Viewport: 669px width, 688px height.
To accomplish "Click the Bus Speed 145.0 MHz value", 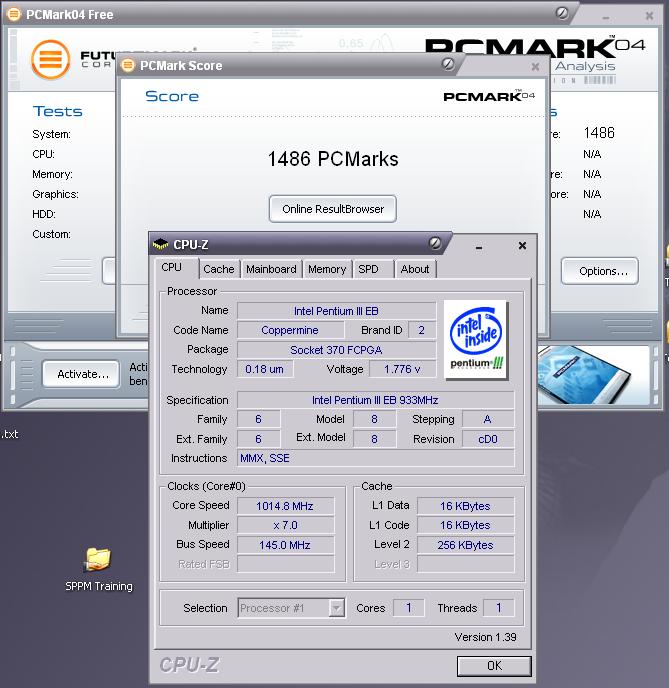I will point(285,545).
